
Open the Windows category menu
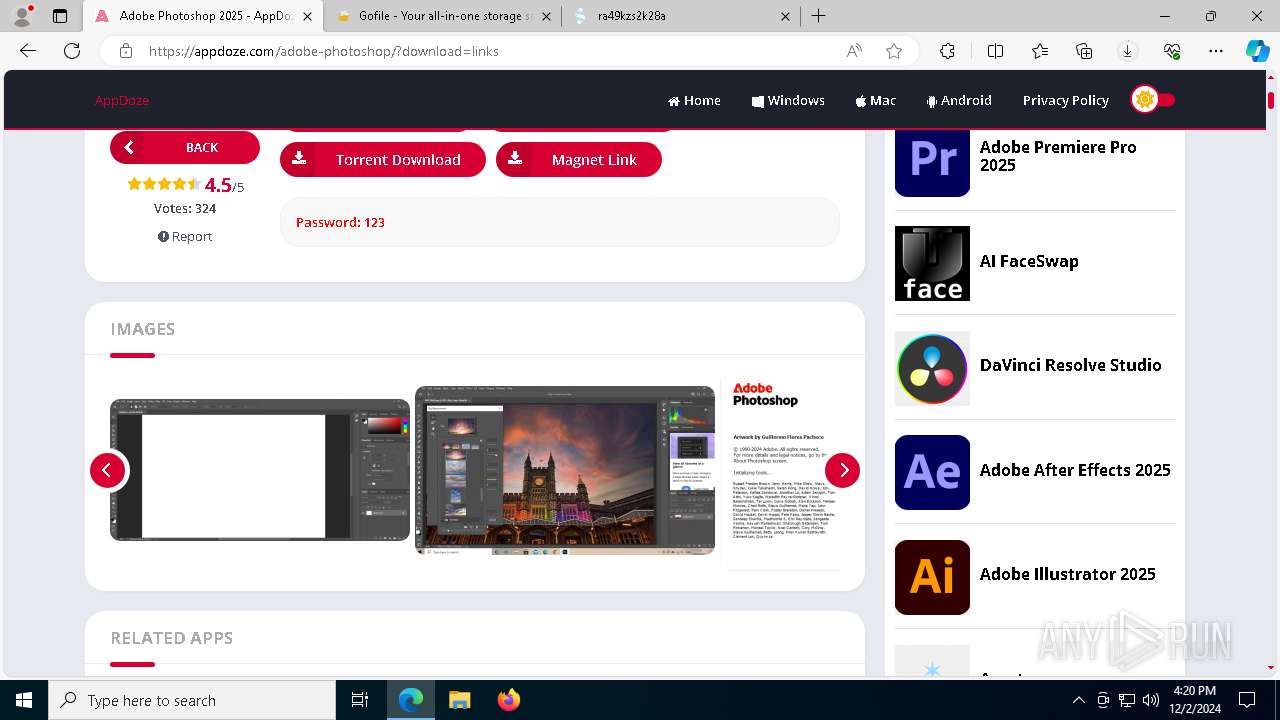click(788, 100)
